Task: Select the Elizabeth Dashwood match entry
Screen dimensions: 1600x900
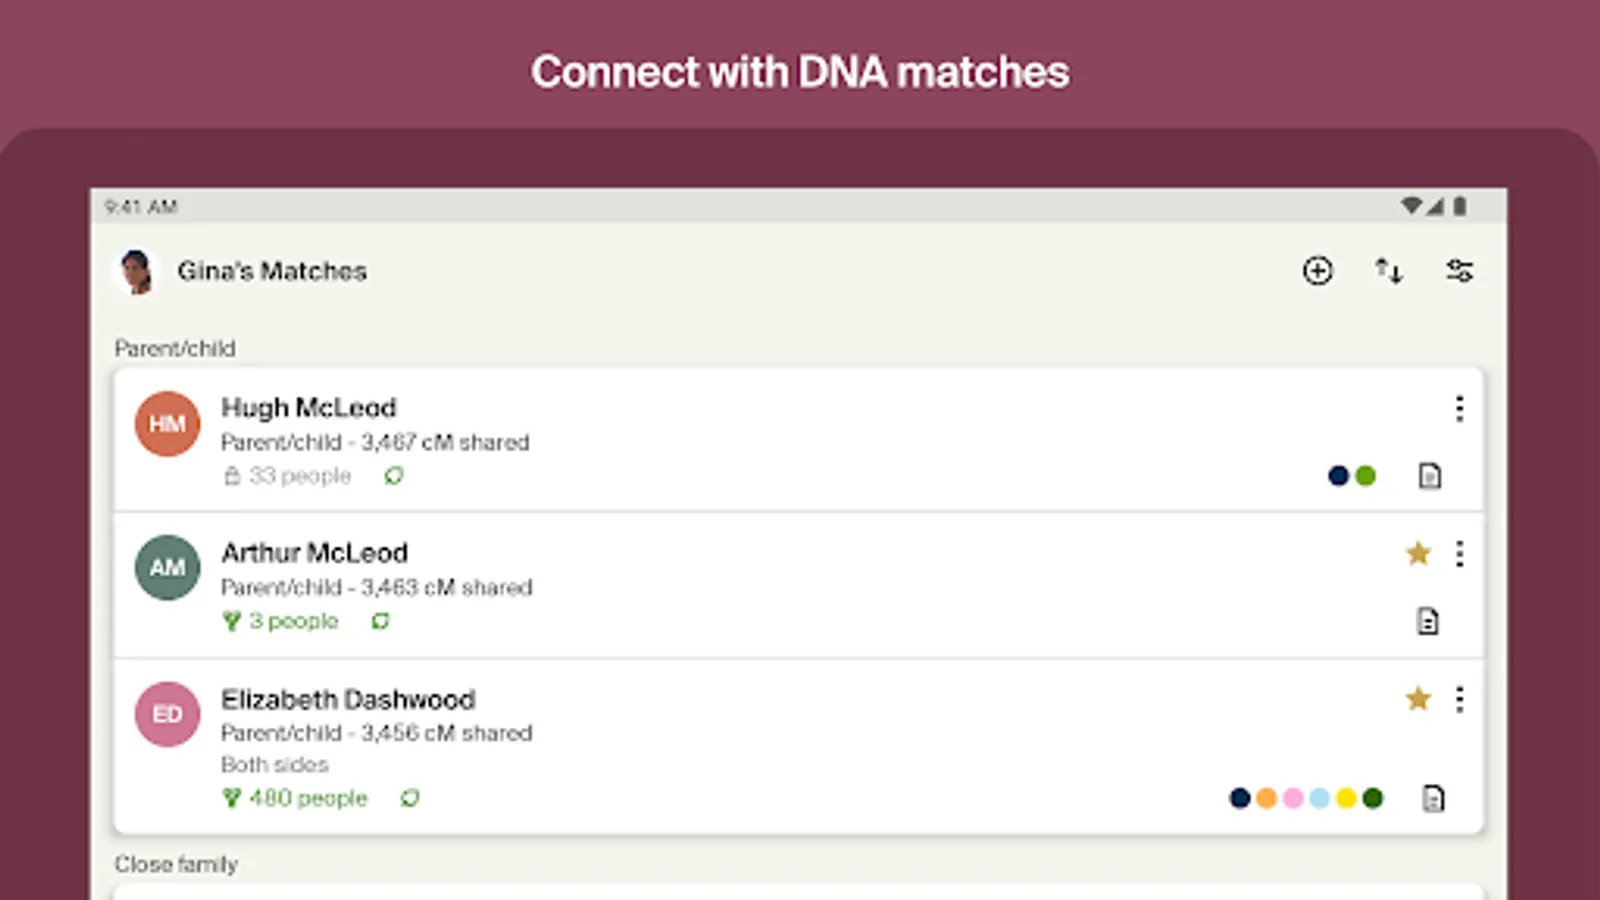Action: 348,700
